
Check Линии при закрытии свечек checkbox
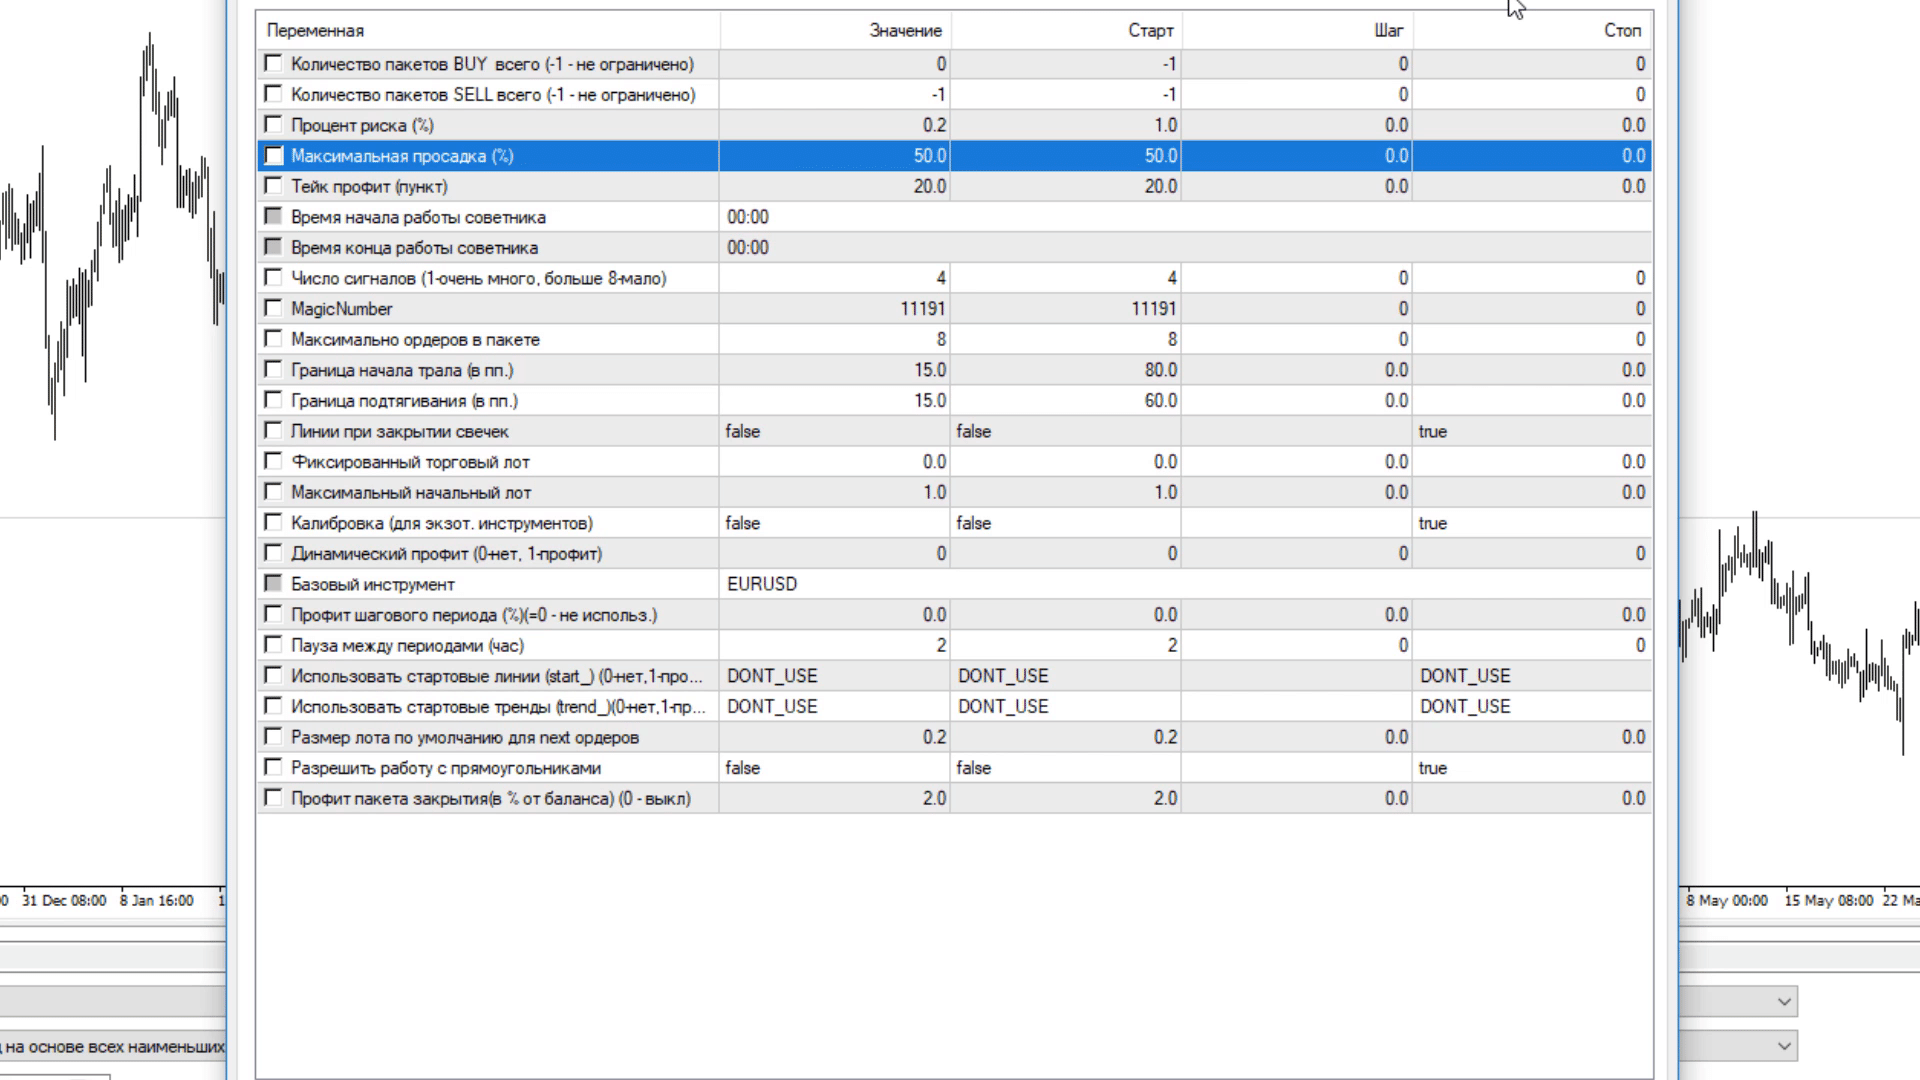point(273,431)
